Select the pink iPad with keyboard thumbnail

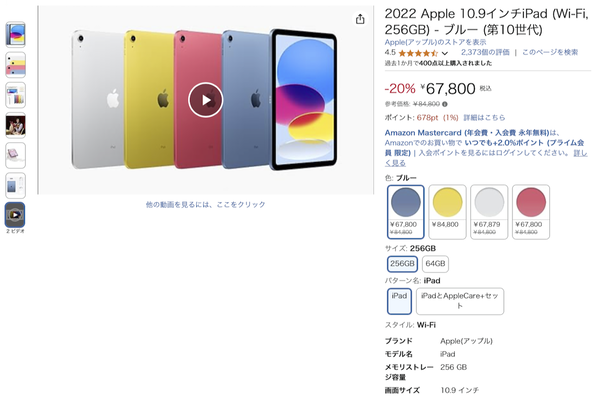point(15,155)
